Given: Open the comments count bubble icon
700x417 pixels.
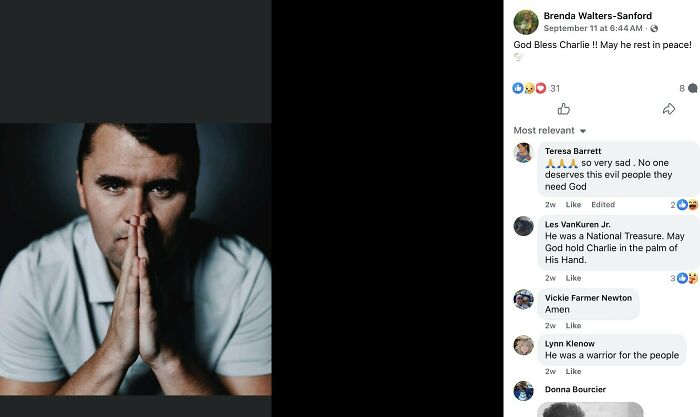Looking at the screenshot, I should point(692,88).
